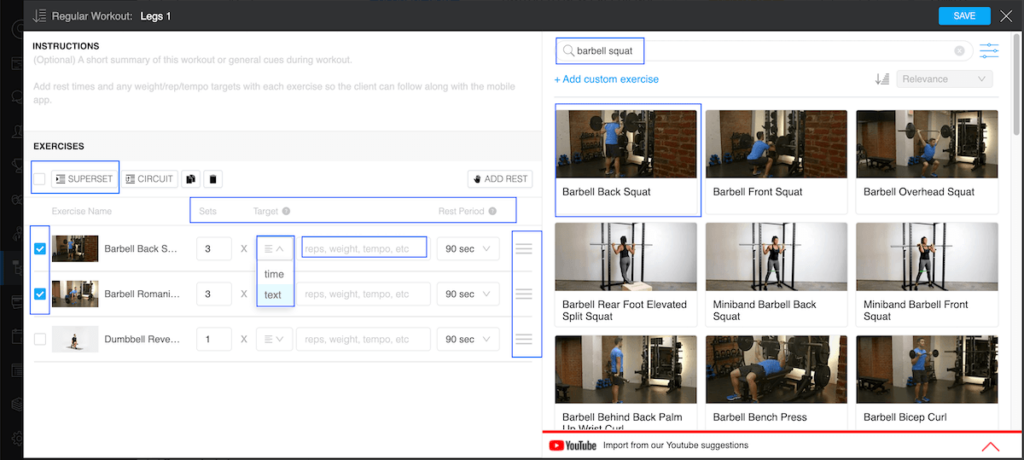Image resolution: width=1024 pixels, height=460 pixels.
Task: Click the sort order icon beside Relevance
Action: pos(883,79)
